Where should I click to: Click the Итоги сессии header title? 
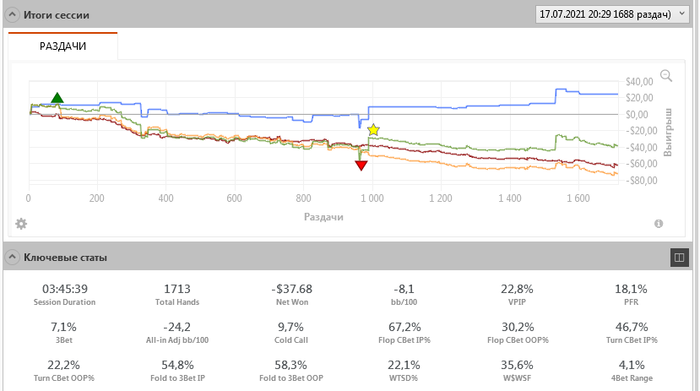click(56, 15)
